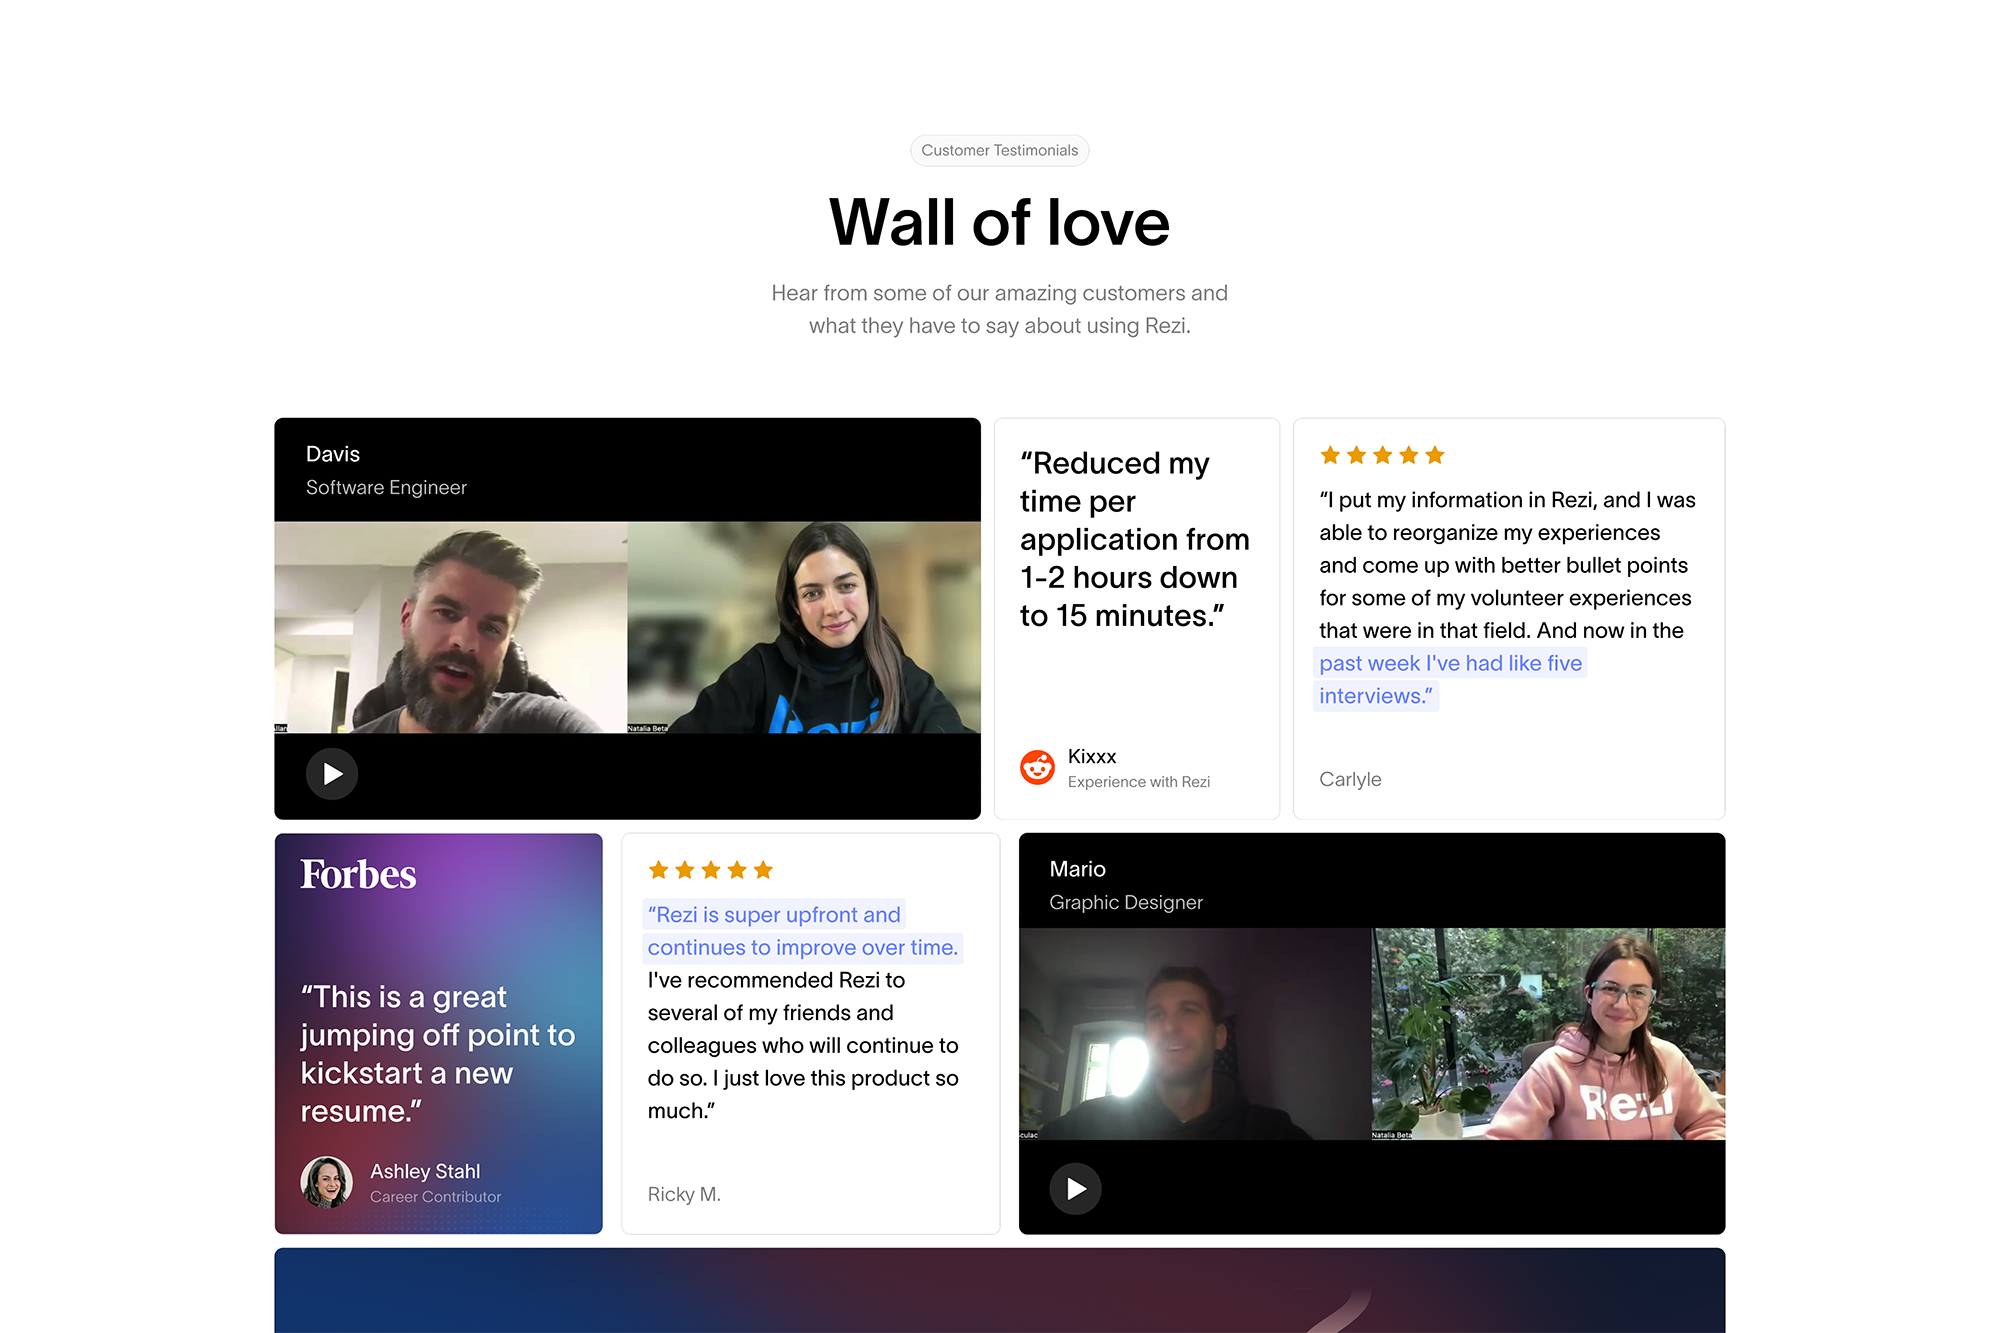The image size is (2000, 1333).
Task: Click the Forbes logo
Action: tap(358, 874)
